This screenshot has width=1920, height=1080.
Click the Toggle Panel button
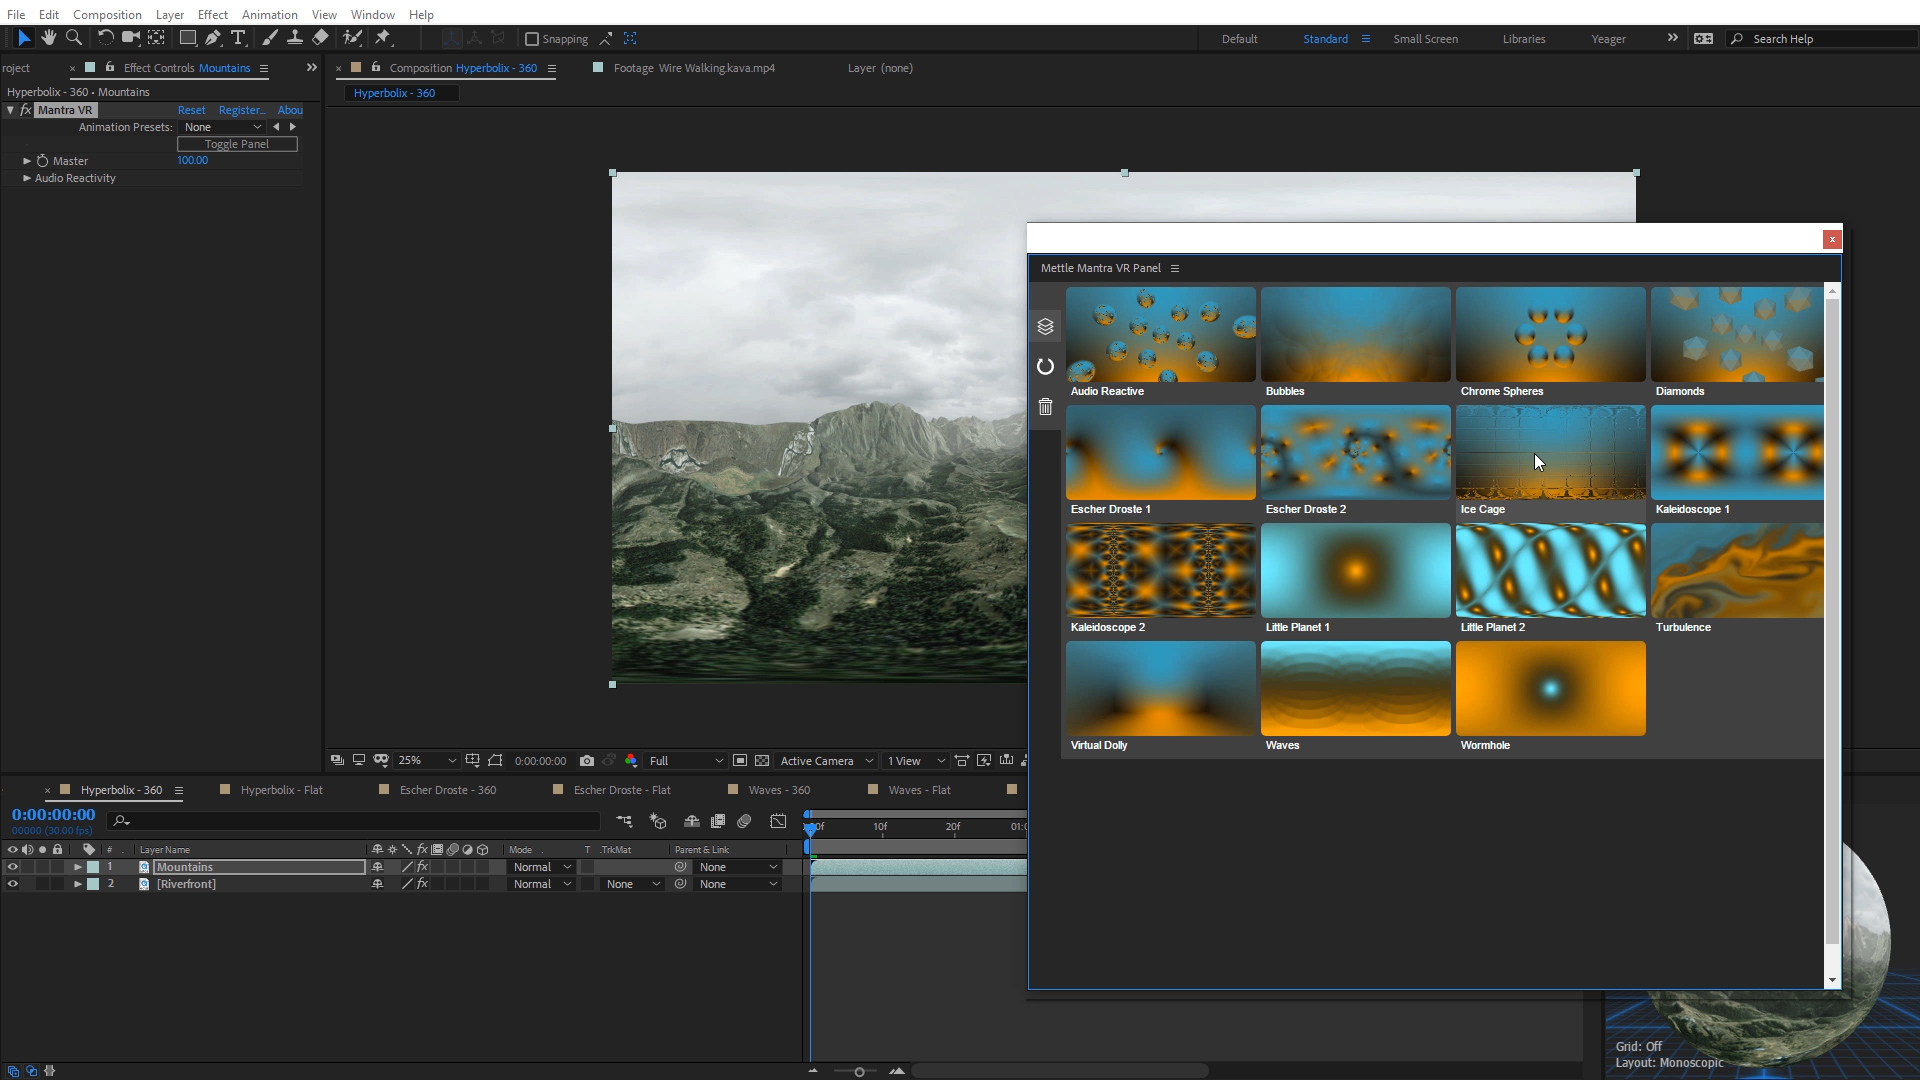tap(237, 144)
